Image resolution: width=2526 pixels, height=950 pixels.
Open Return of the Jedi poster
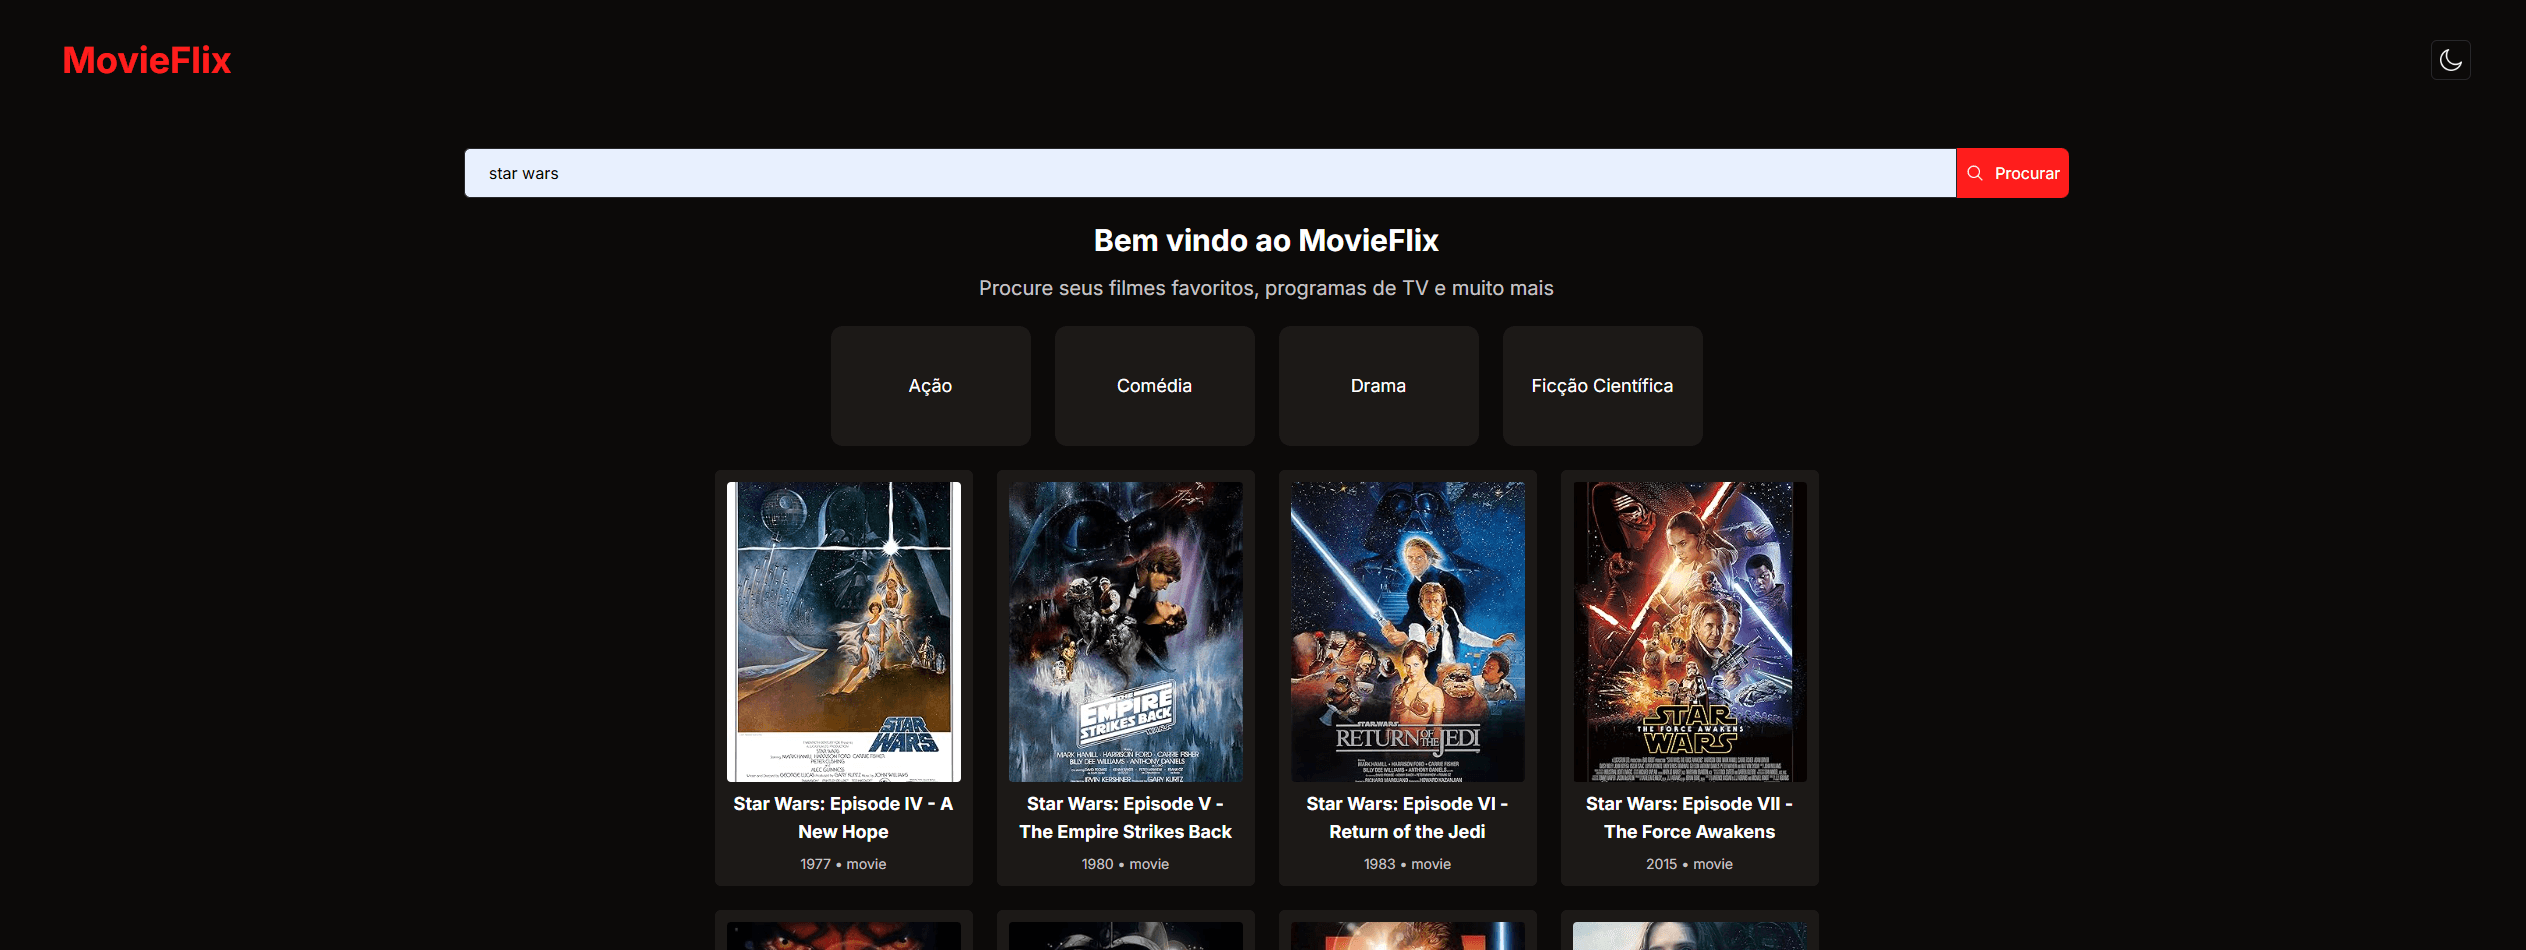coord(1406,630)
